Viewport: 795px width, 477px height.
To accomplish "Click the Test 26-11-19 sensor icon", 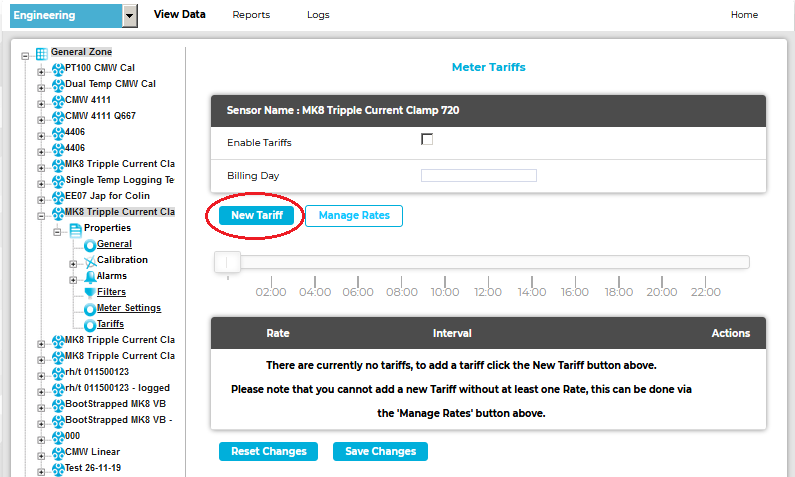I will click(x=58, y=470).
